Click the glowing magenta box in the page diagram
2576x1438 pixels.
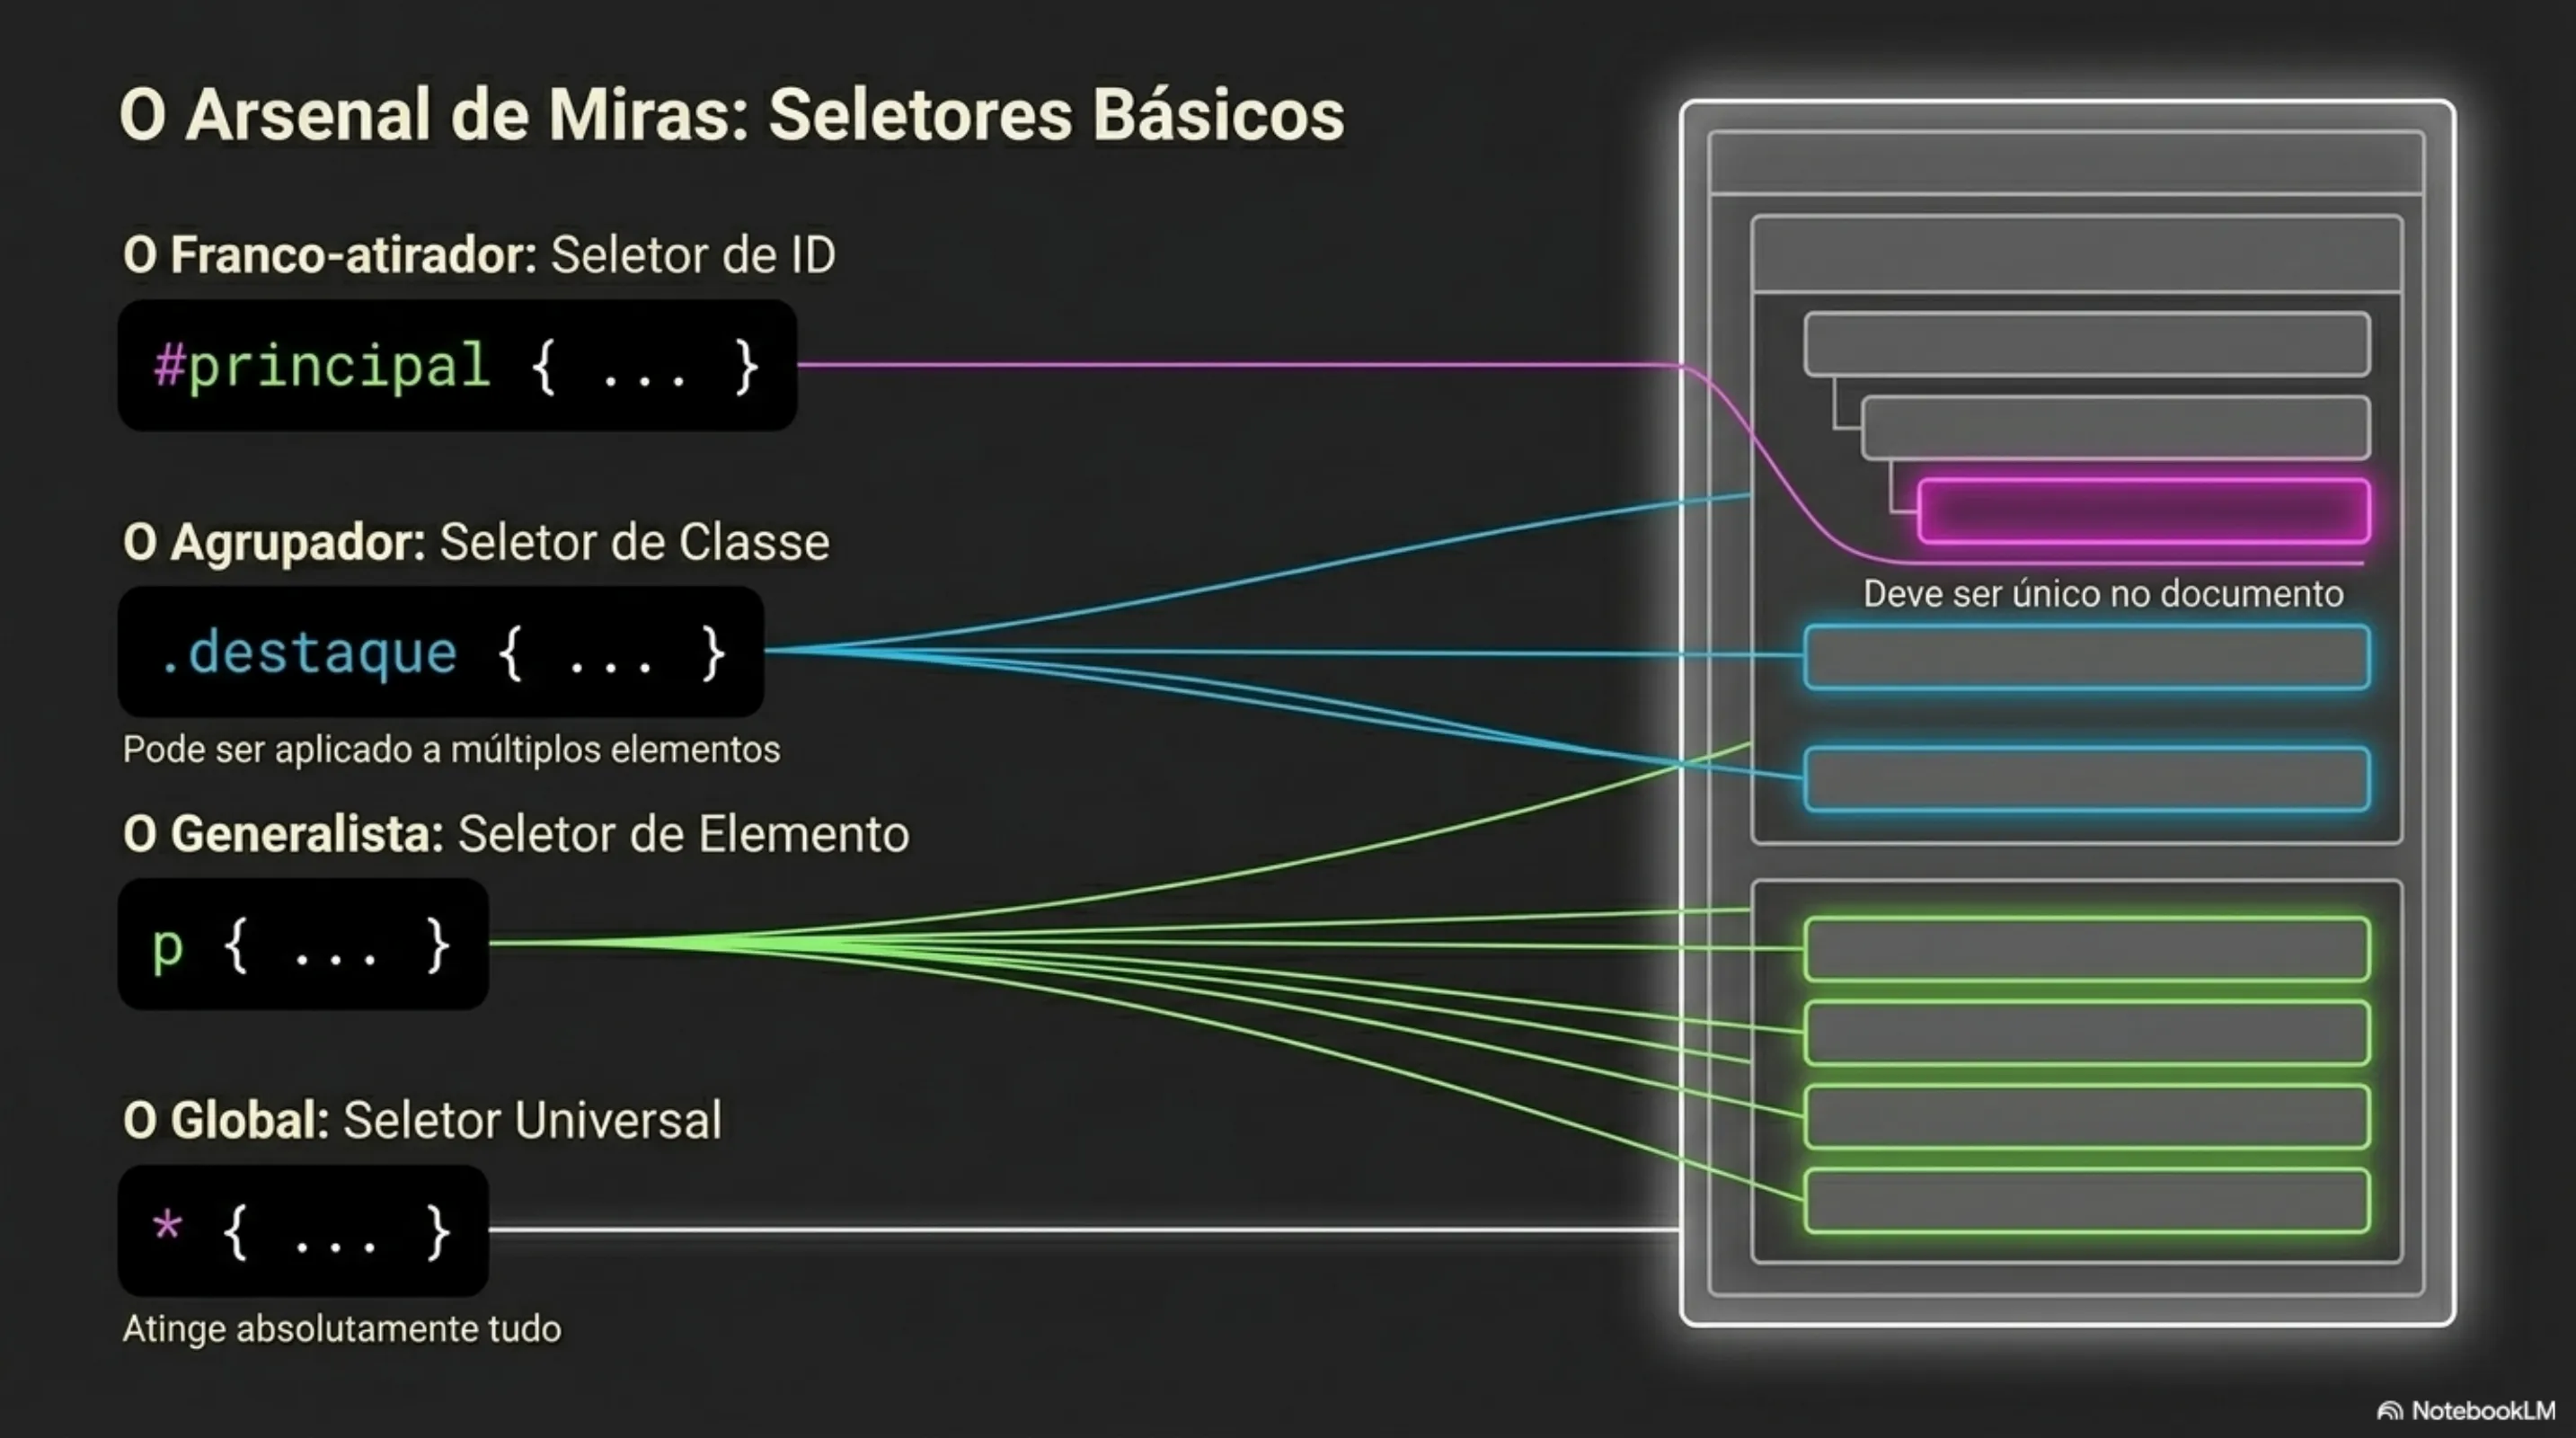(2144, 511)
